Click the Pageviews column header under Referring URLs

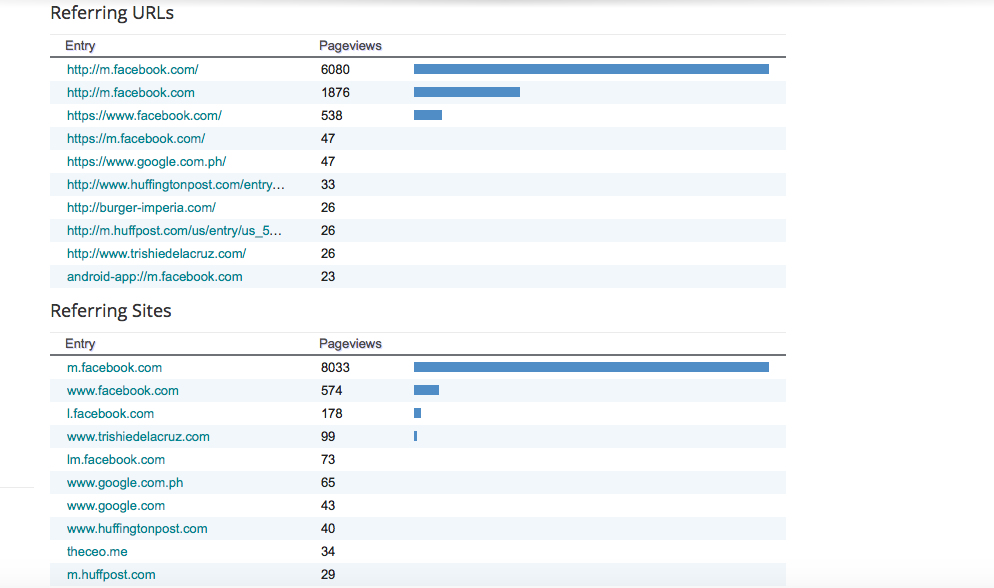pos(350,46)
